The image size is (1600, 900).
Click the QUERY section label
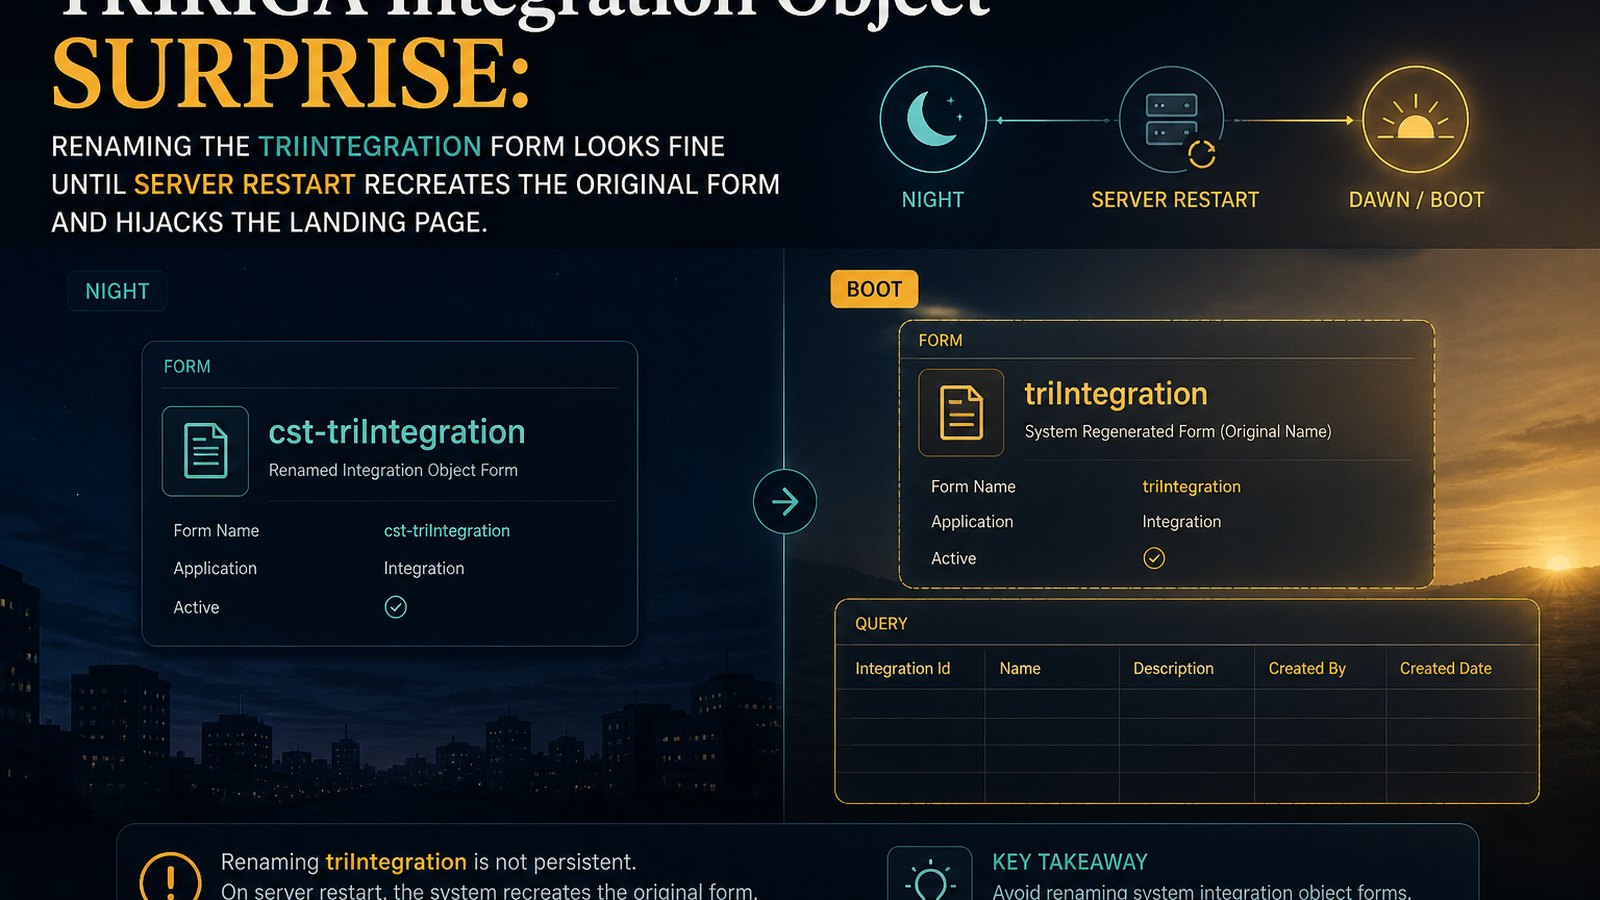tap(881, 623)
